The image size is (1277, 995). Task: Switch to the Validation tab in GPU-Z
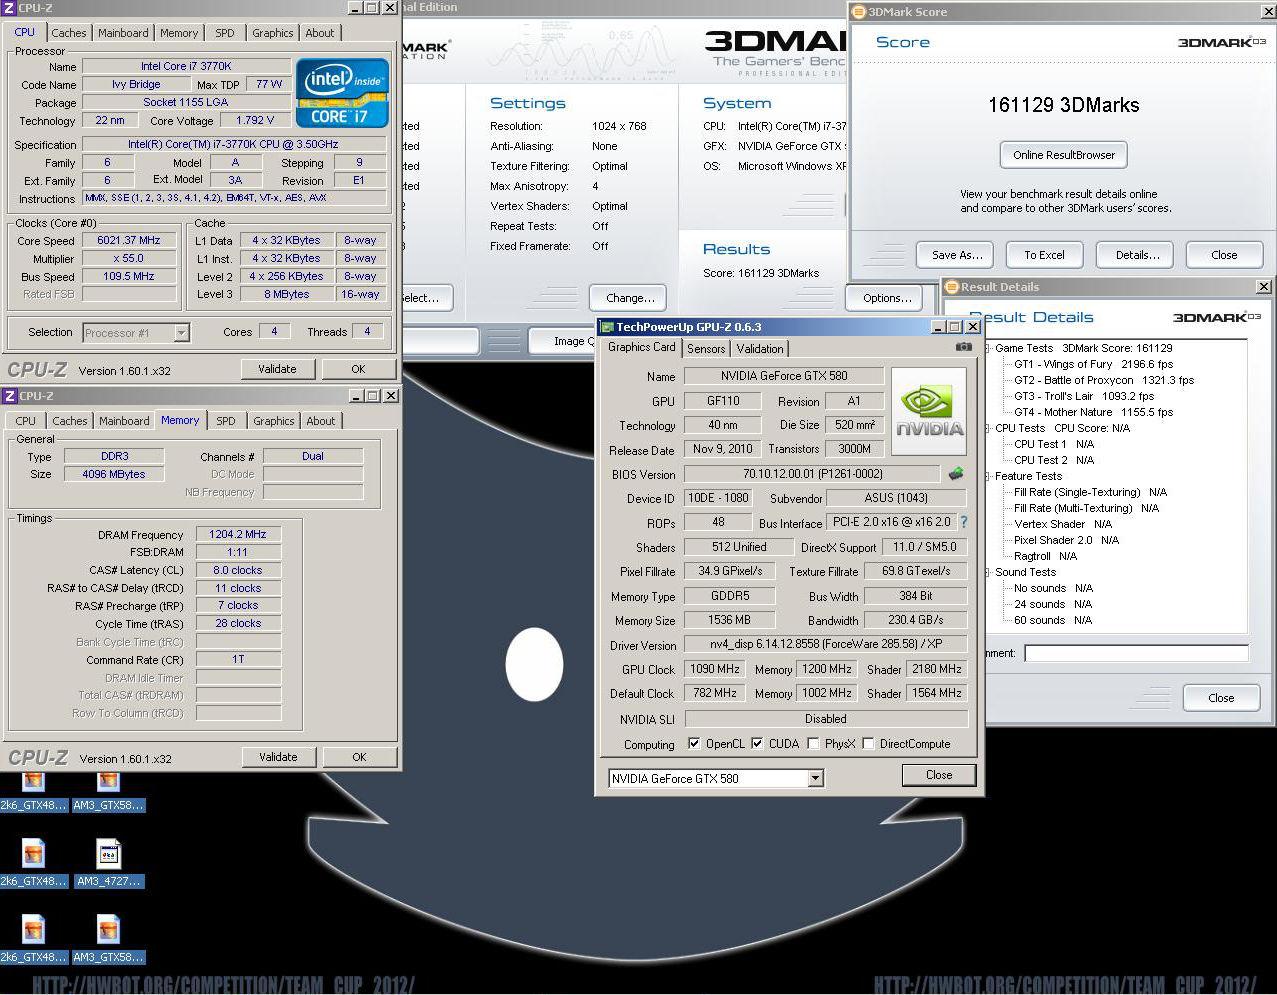pyautogui.click(x=760, y=349)
